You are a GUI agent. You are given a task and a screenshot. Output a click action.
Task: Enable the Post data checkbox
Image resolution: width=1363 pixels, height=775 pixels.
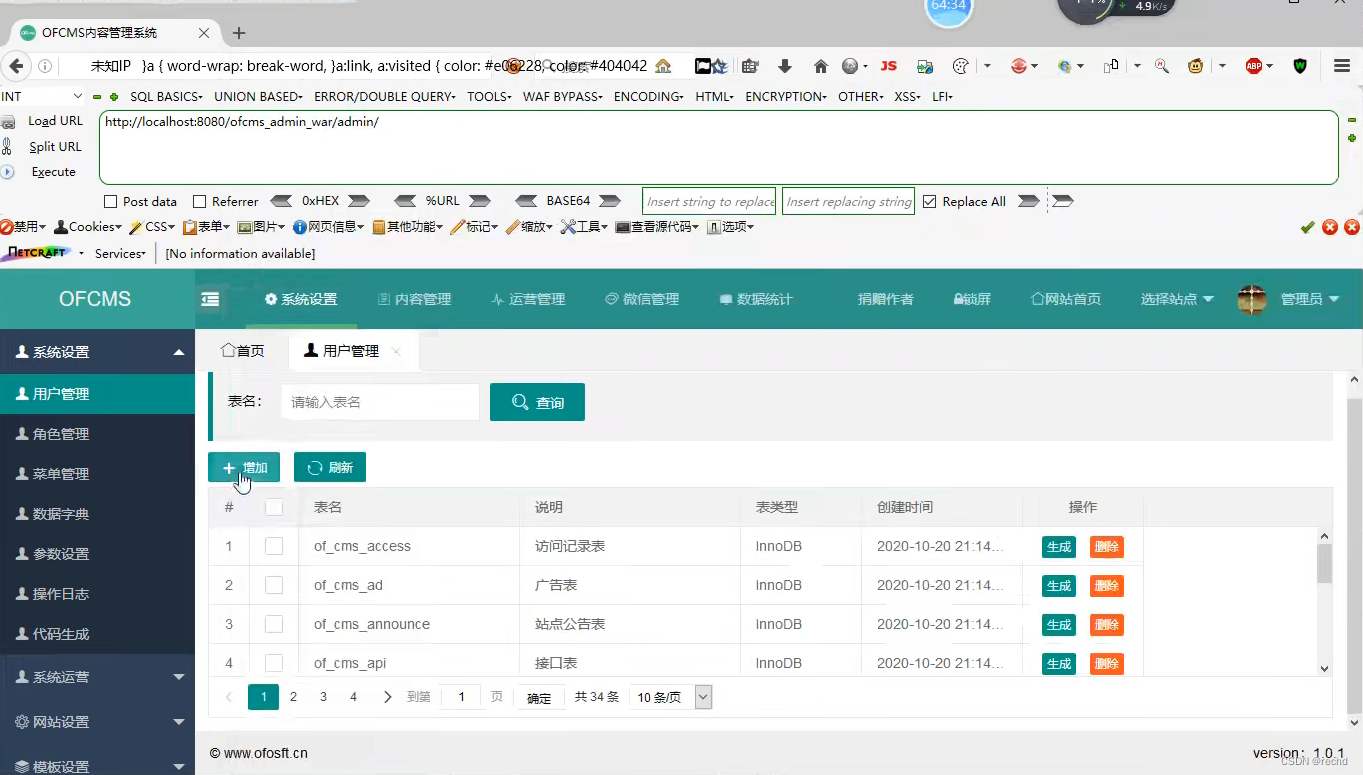(x=111, y=201)
